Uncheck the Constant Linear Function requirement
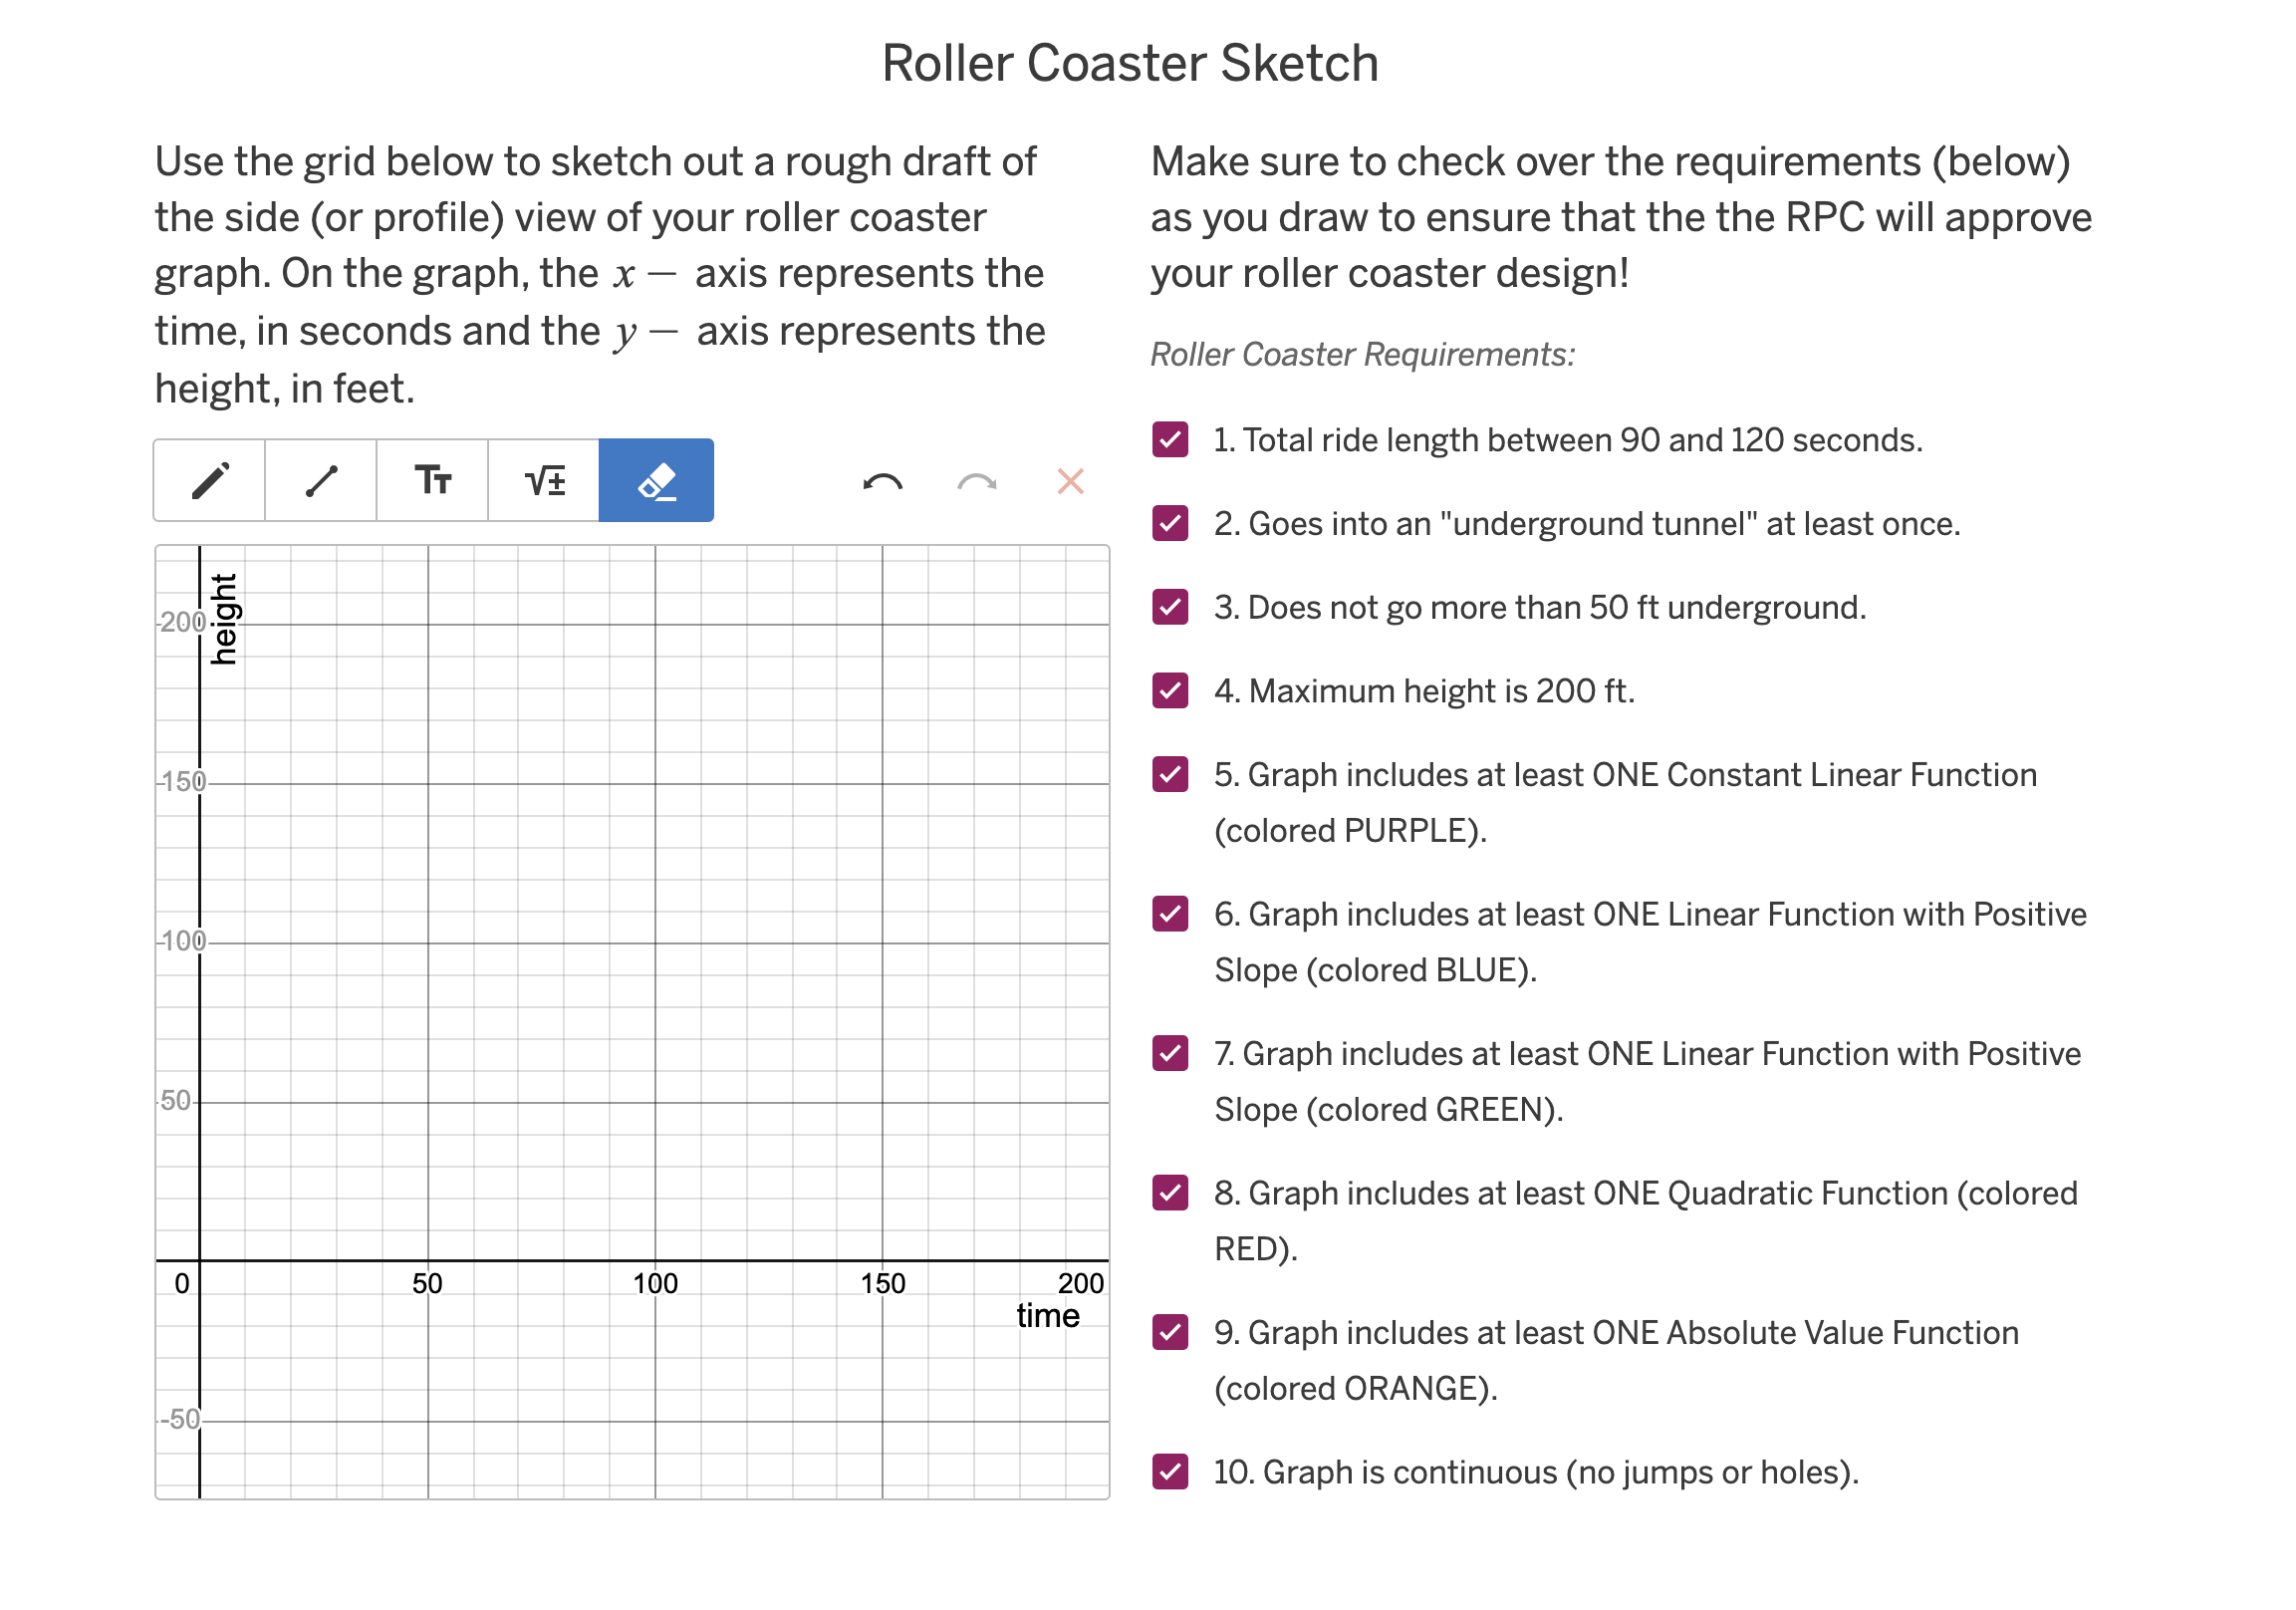This screenshot has width=2296, height=1610. coord(1170,775)
